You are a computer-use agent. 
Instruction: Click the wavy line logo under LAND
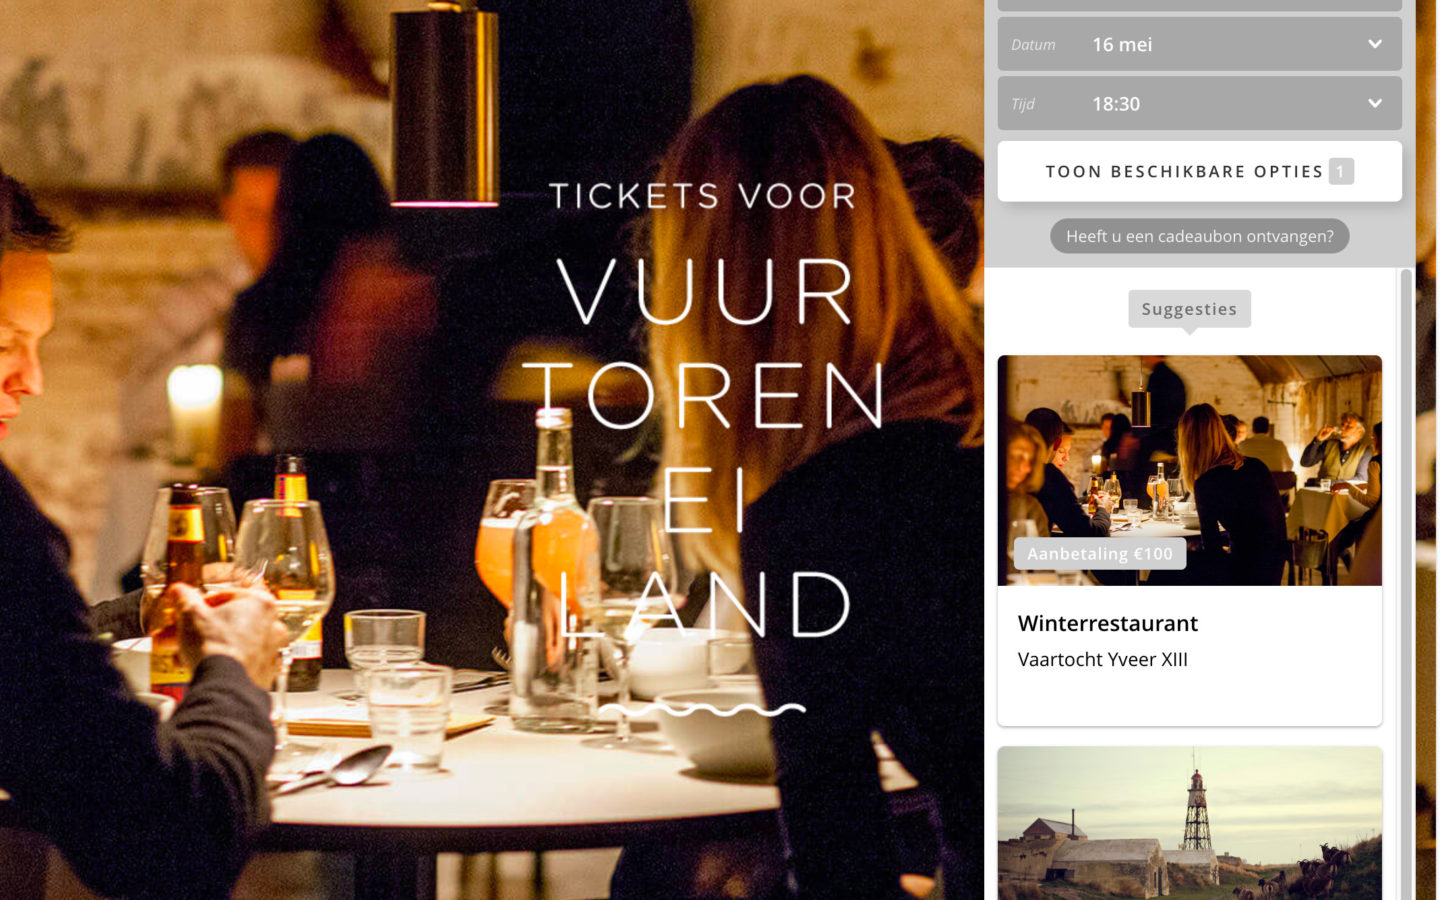point(702,709)
